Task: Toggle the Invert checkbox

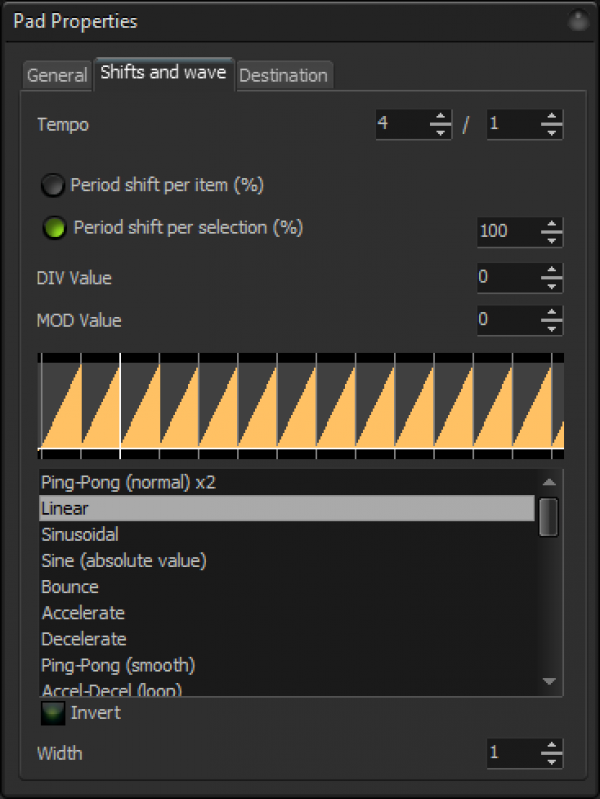Action: pos(53,713)
